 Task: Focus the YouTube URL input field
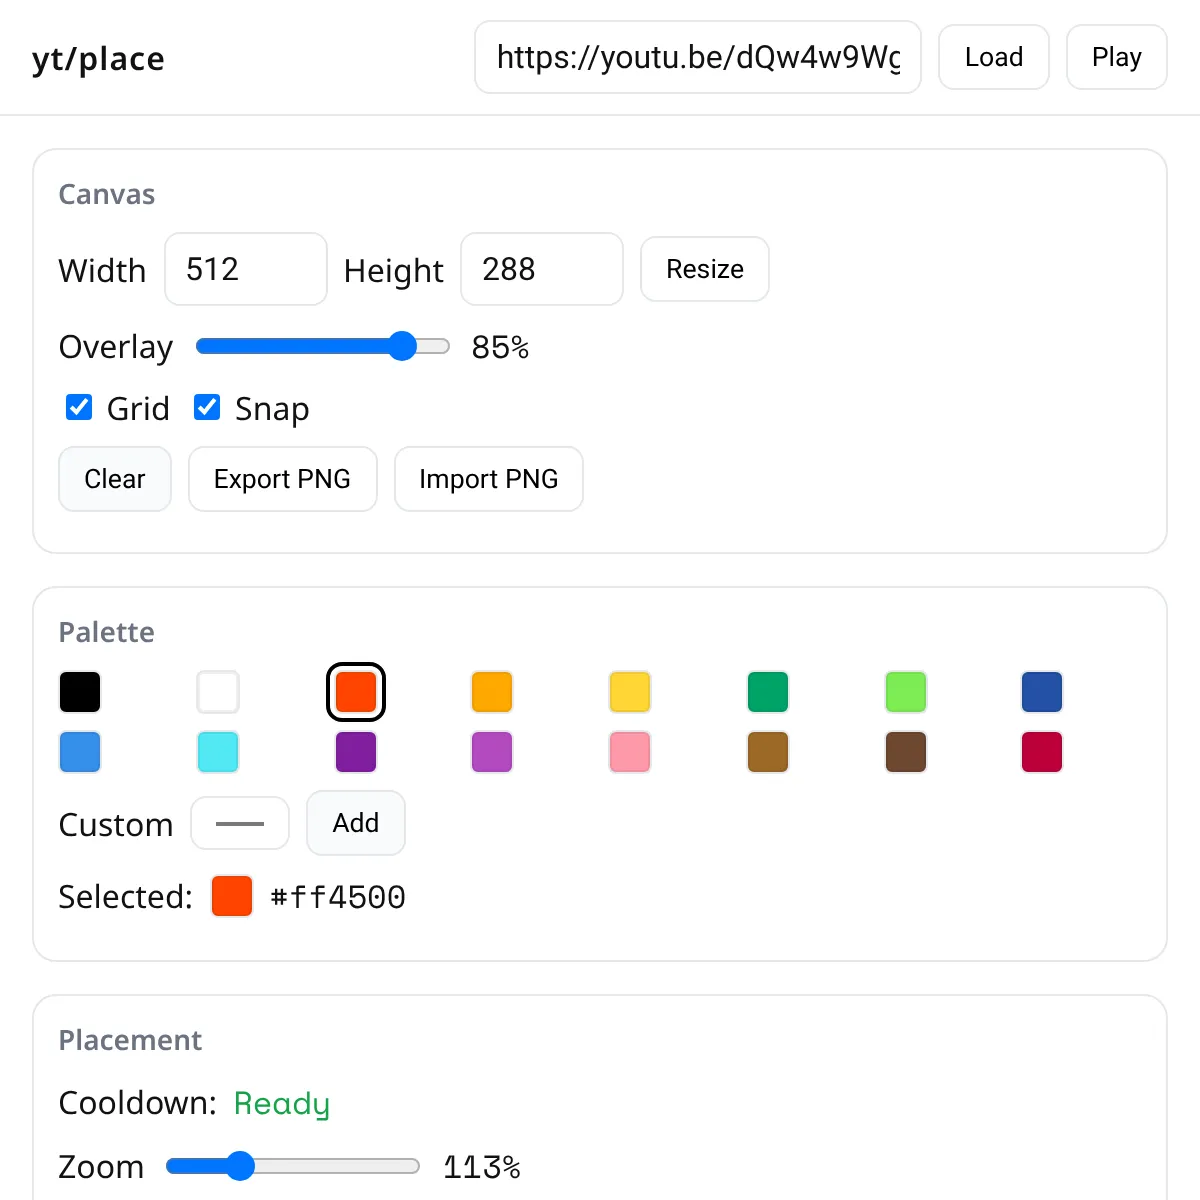point(698,57)
